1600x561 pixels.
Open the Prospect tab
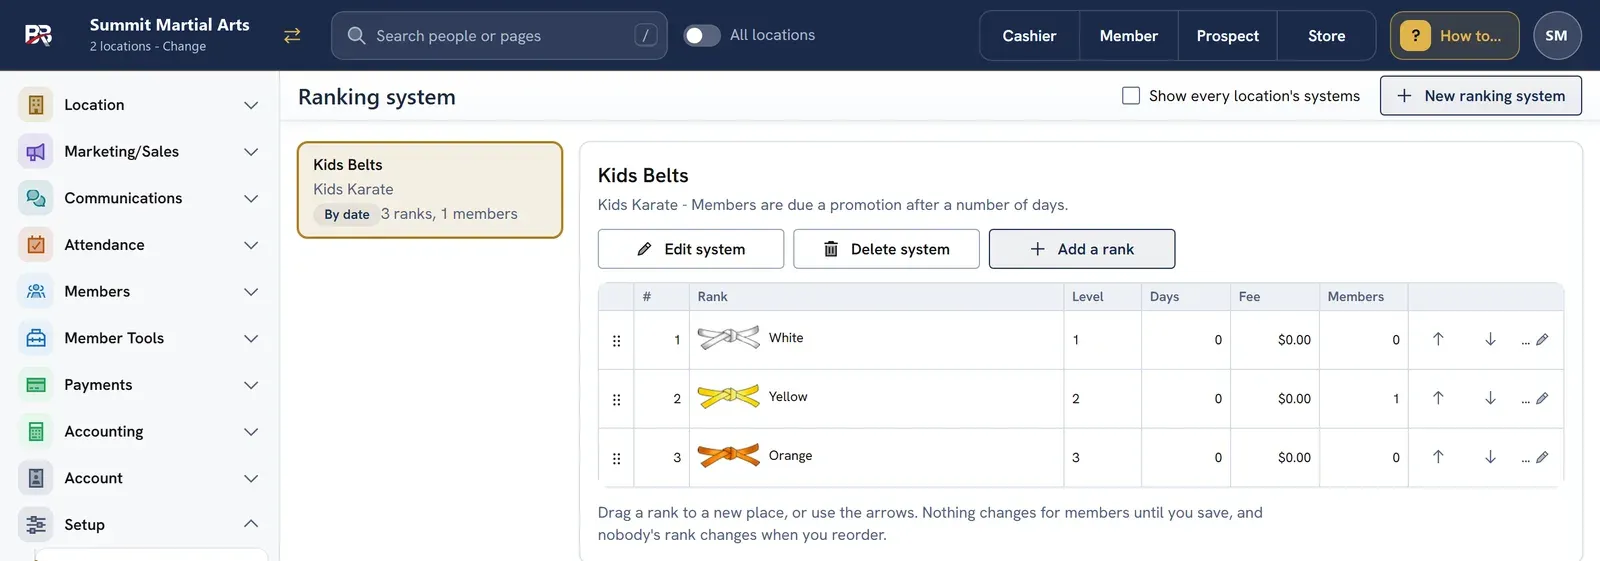pyautogui.click(x=1227, y=36)
